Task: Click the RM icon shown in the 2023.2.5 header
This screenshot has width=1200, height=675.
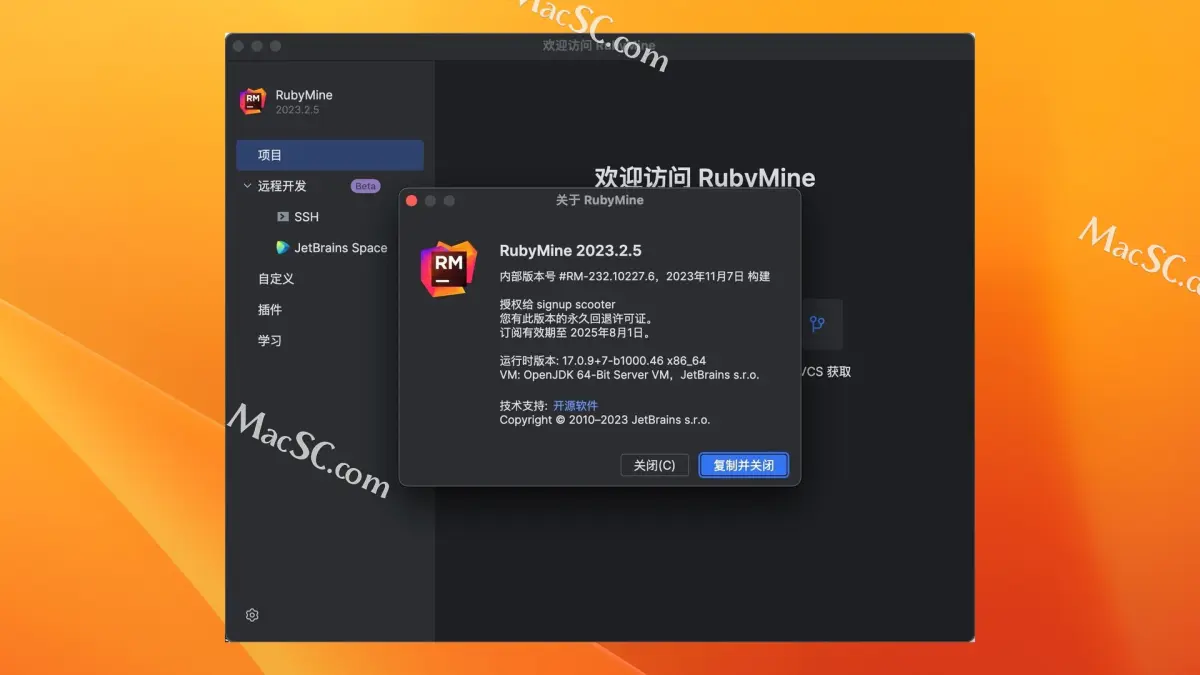Action: click(x=255, y=101)
